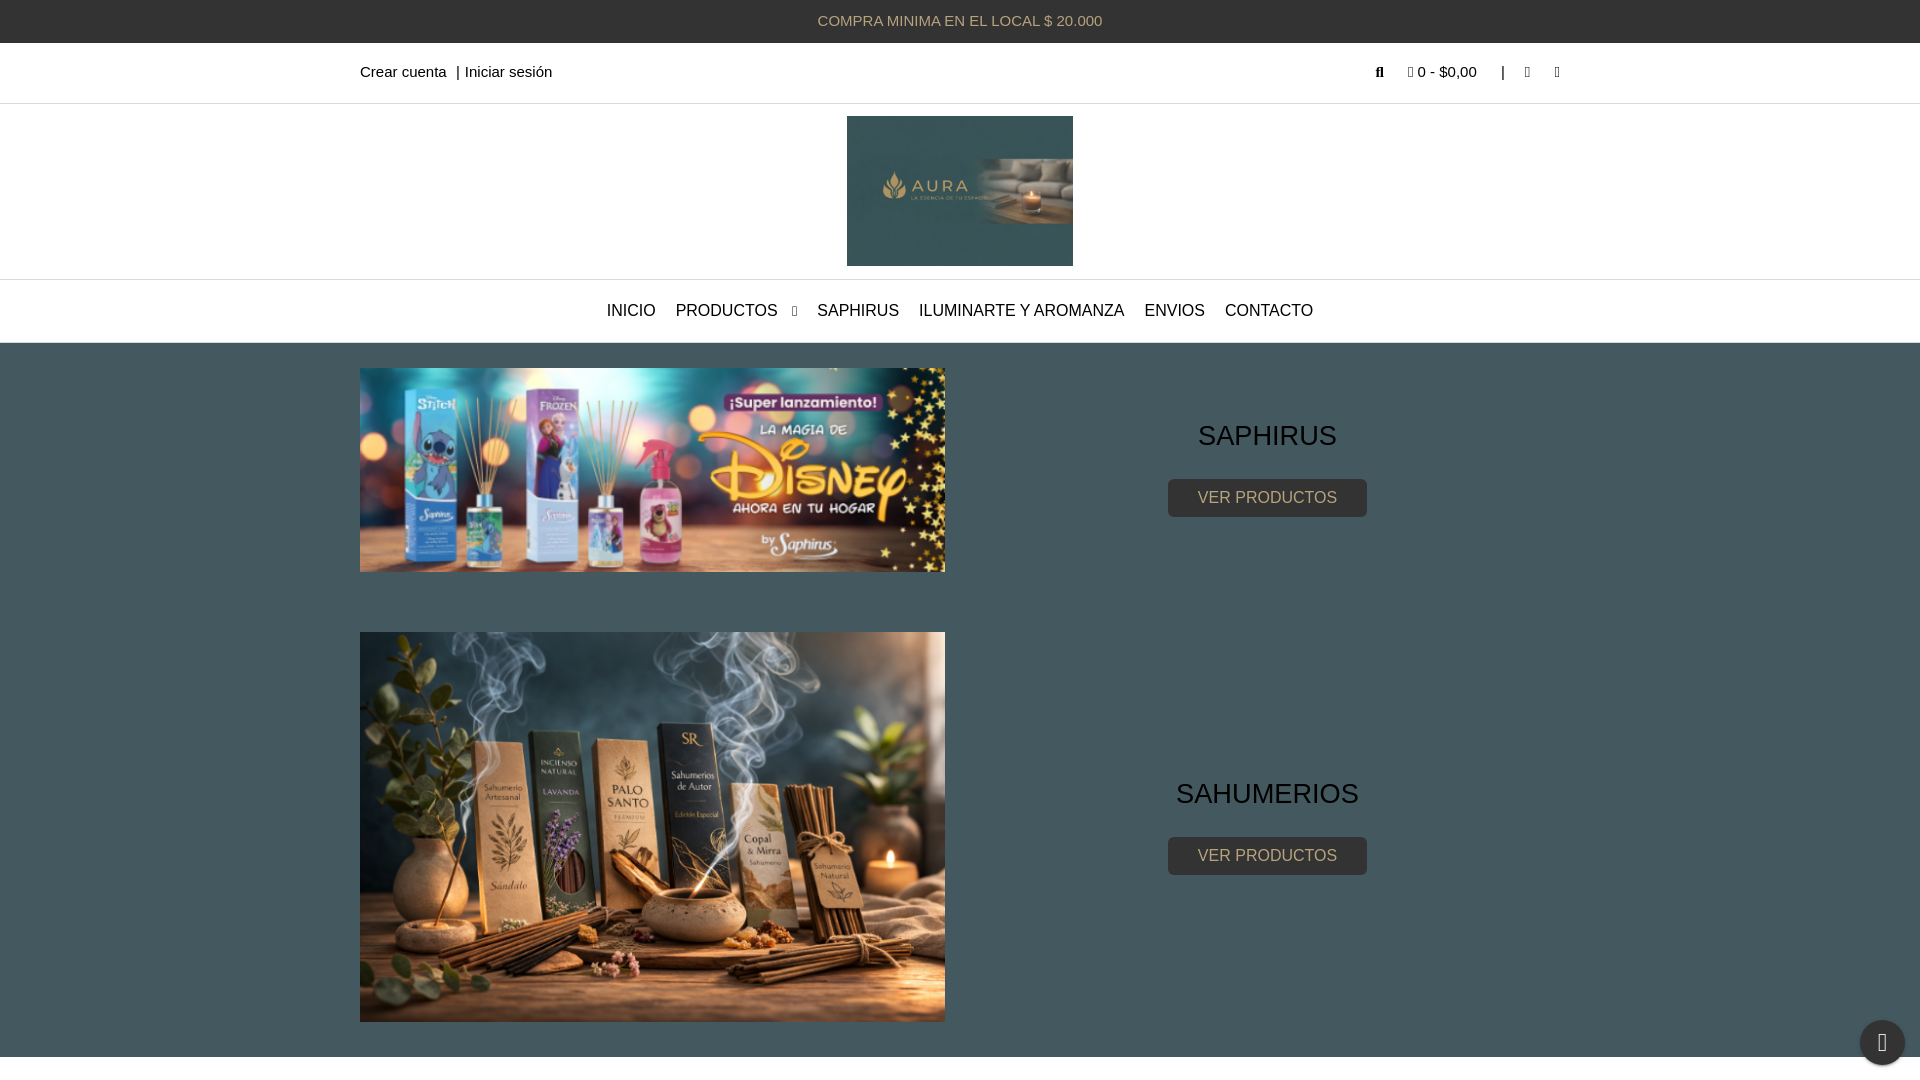Open the search magnifier icon

point(1379,72)
